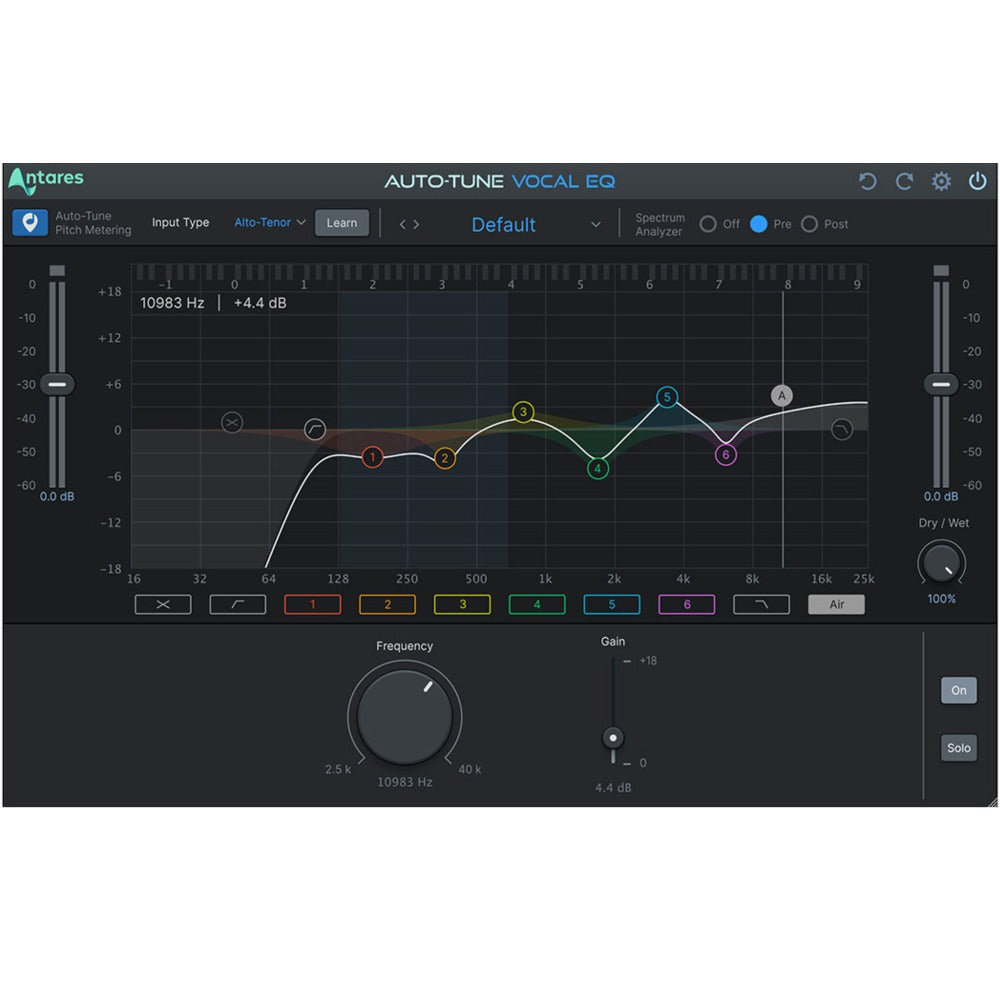Select the Air band tab
Screen dimensions: 1000x1000
836,604
